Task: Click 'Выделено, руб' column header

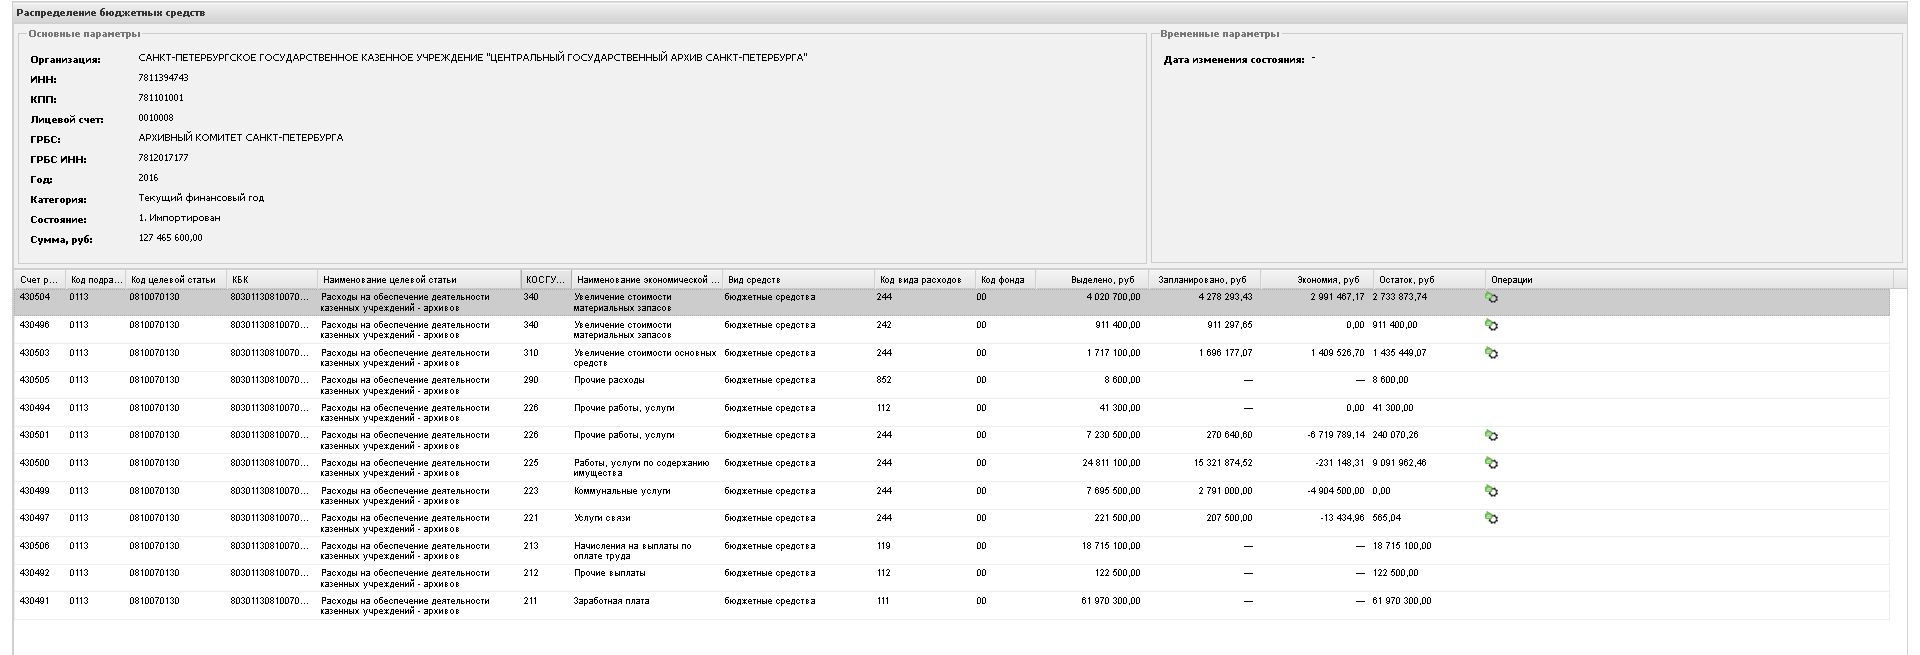Action: pos(1092,280)
